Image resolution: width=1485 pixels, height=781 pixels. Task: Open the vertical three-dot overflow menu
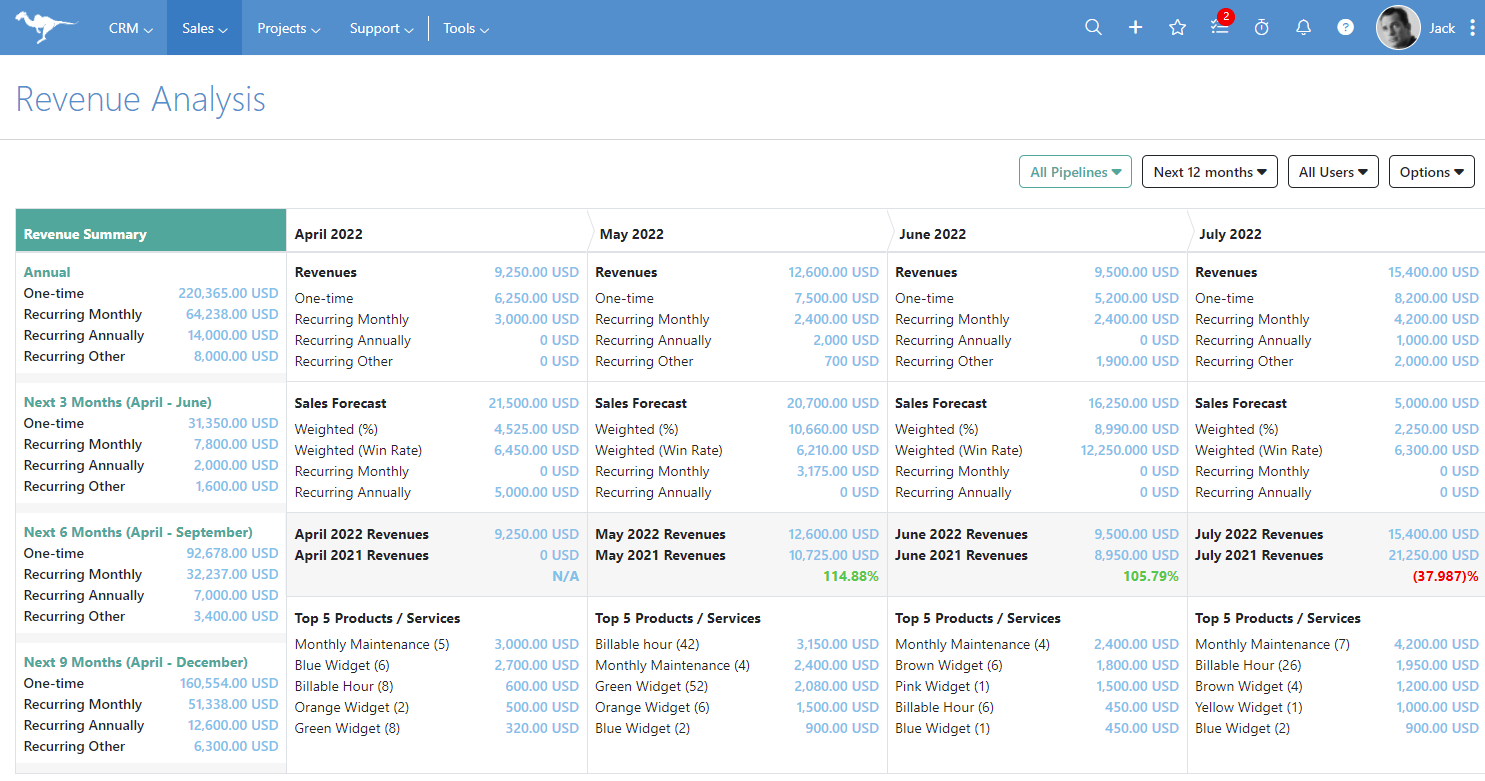click(x=1473, y=27)
